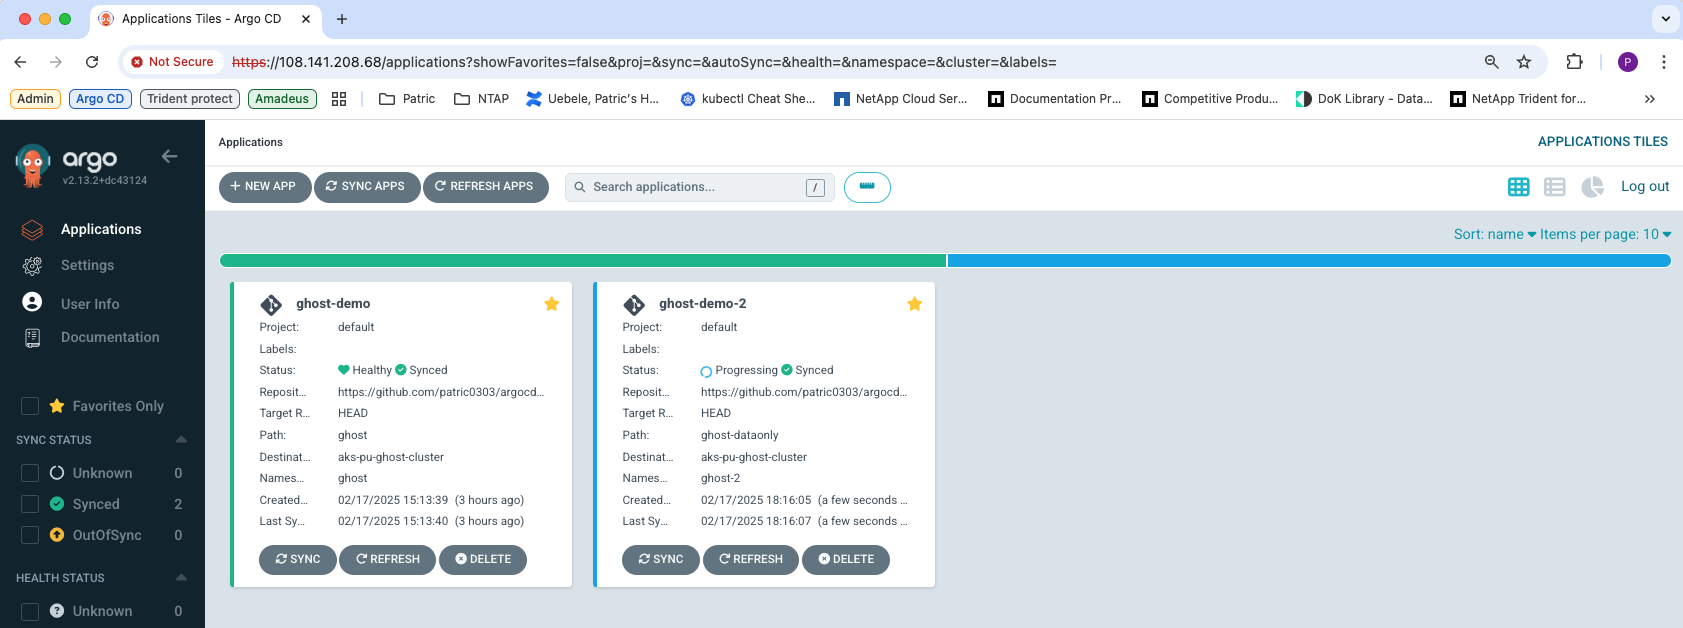This screenshot has width=1683, height=628.
Task: Click the Applications stack icon in the sidebar
Action: coord(32,230)
